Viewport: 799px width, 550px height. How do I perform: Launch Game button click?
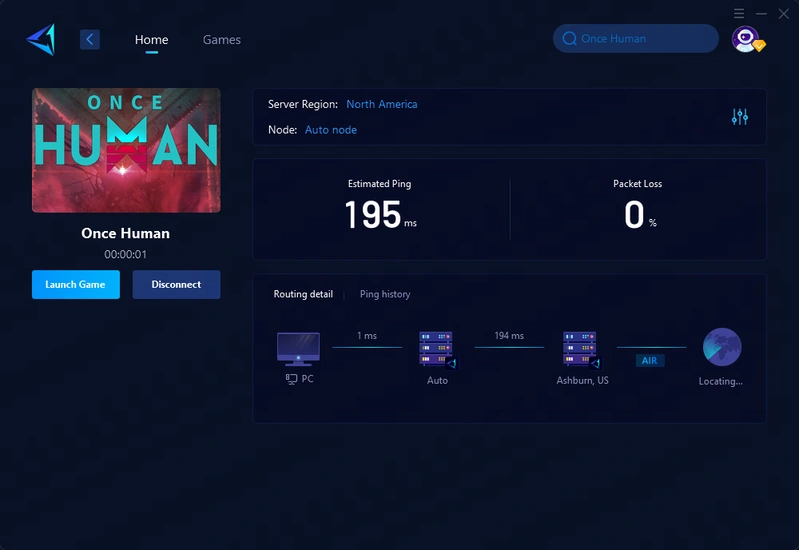76,284
